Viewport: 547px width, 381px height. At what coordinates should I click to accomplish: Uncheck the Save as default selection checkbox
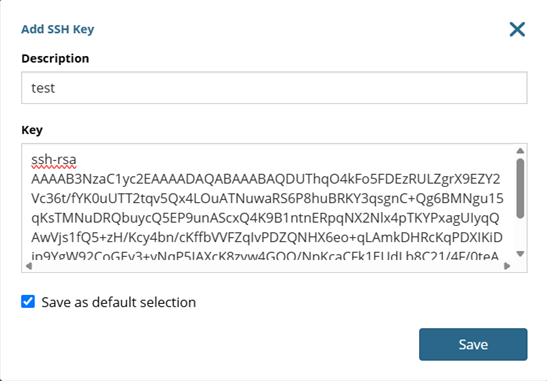coord(28,301)
